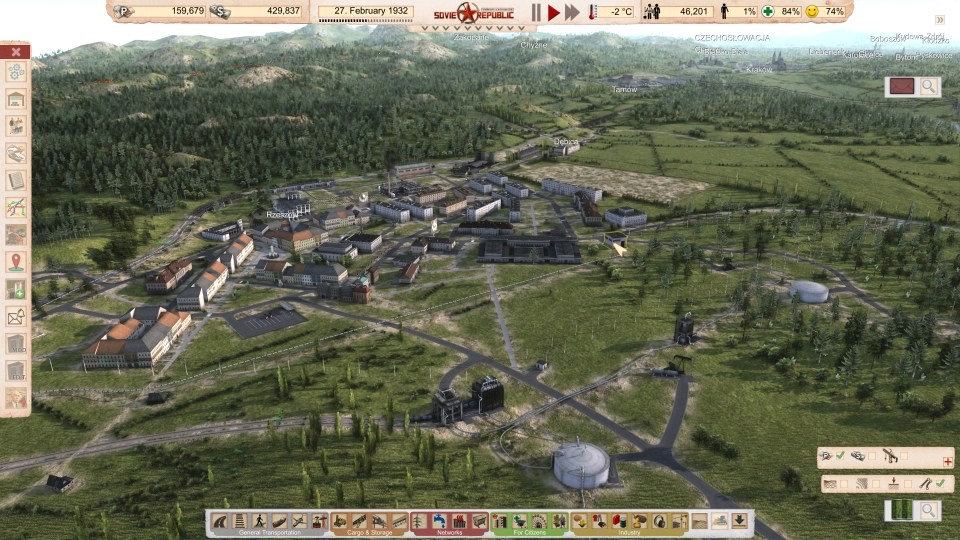The image size is (960, 540).
Task: Close the left sidebar with red X
Action: pyautogui.click(x=16, y=51)
